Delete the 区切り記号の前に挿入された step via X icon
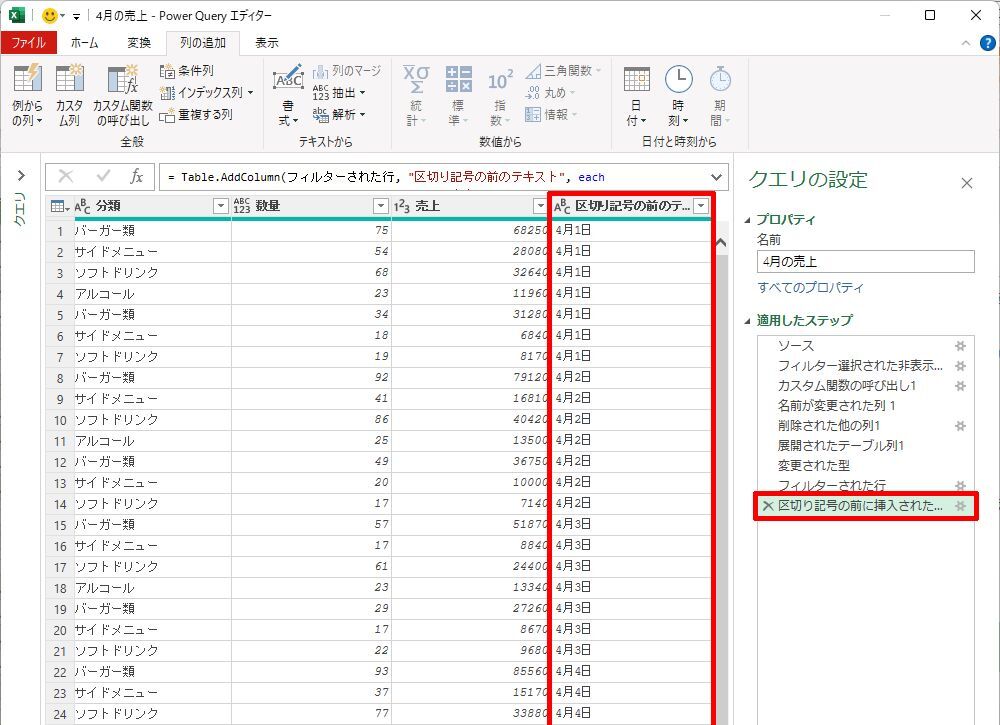 click(767, 506)
